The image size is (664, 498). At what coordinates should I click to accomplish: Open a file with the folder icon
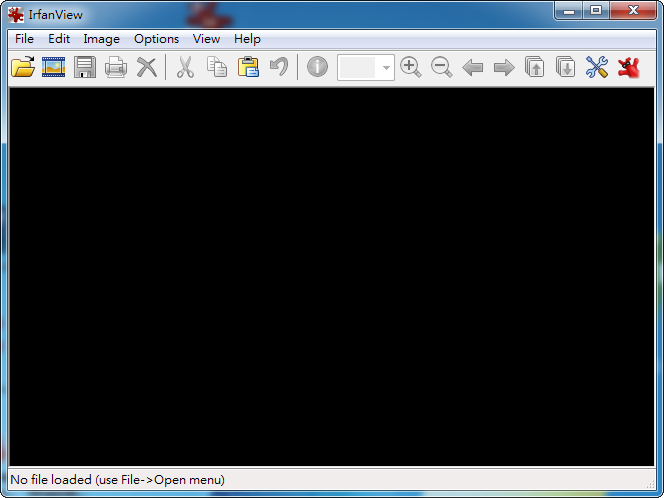click(23, 67)
